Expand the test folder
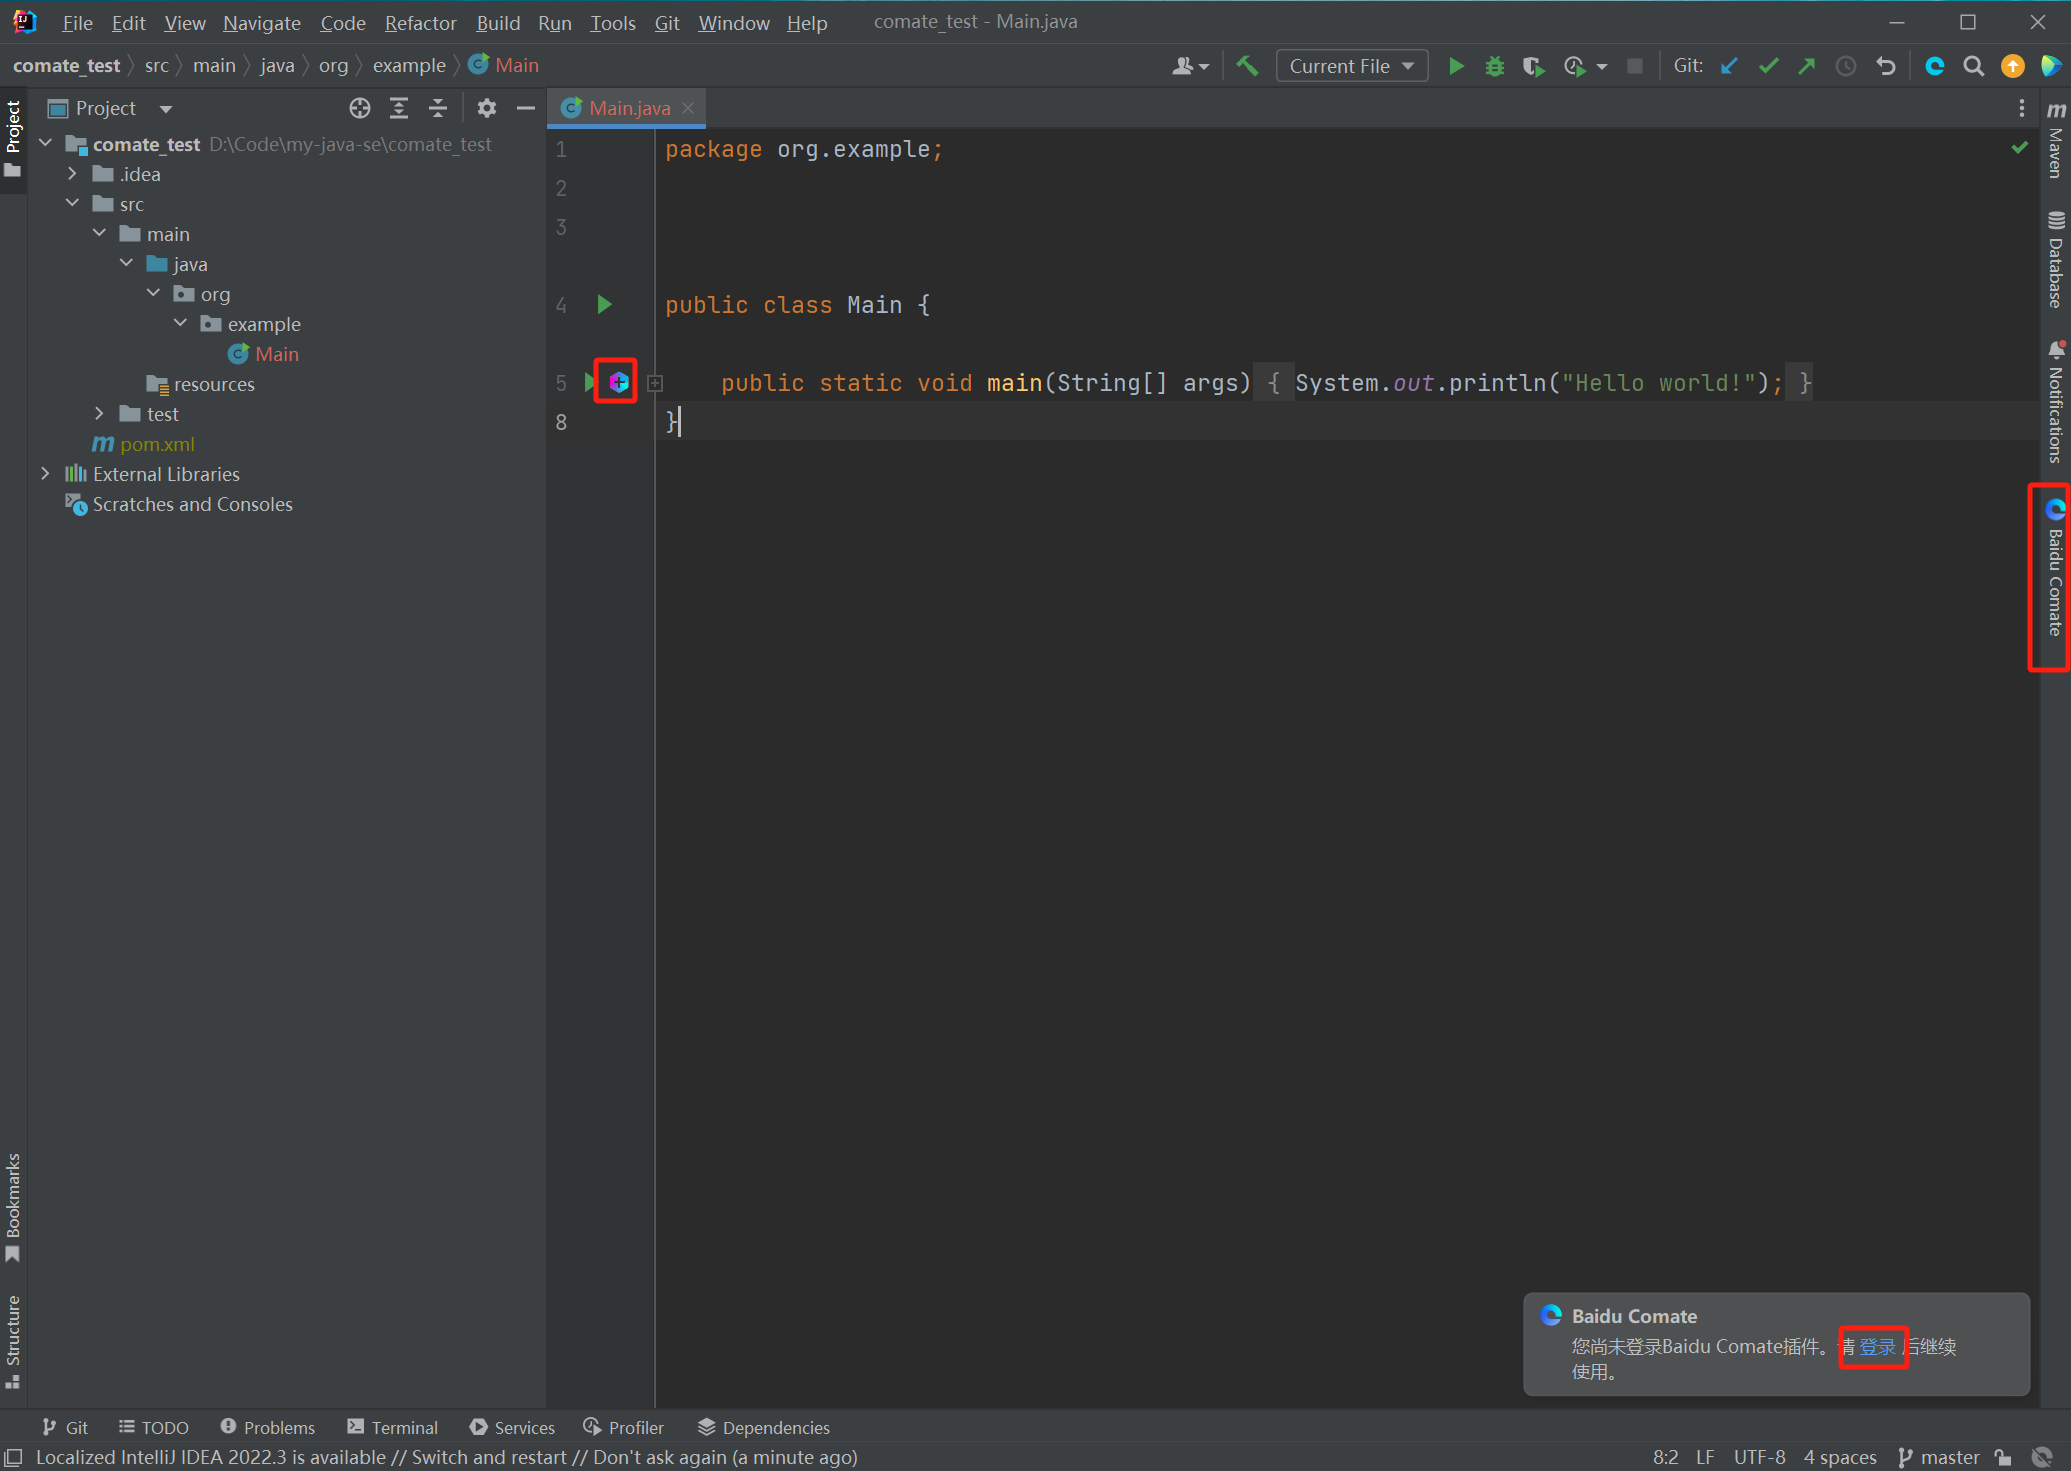Image resolution: width=2071 pixels, height=1471 pixels. pyautogui.click(x=99, y=413)
